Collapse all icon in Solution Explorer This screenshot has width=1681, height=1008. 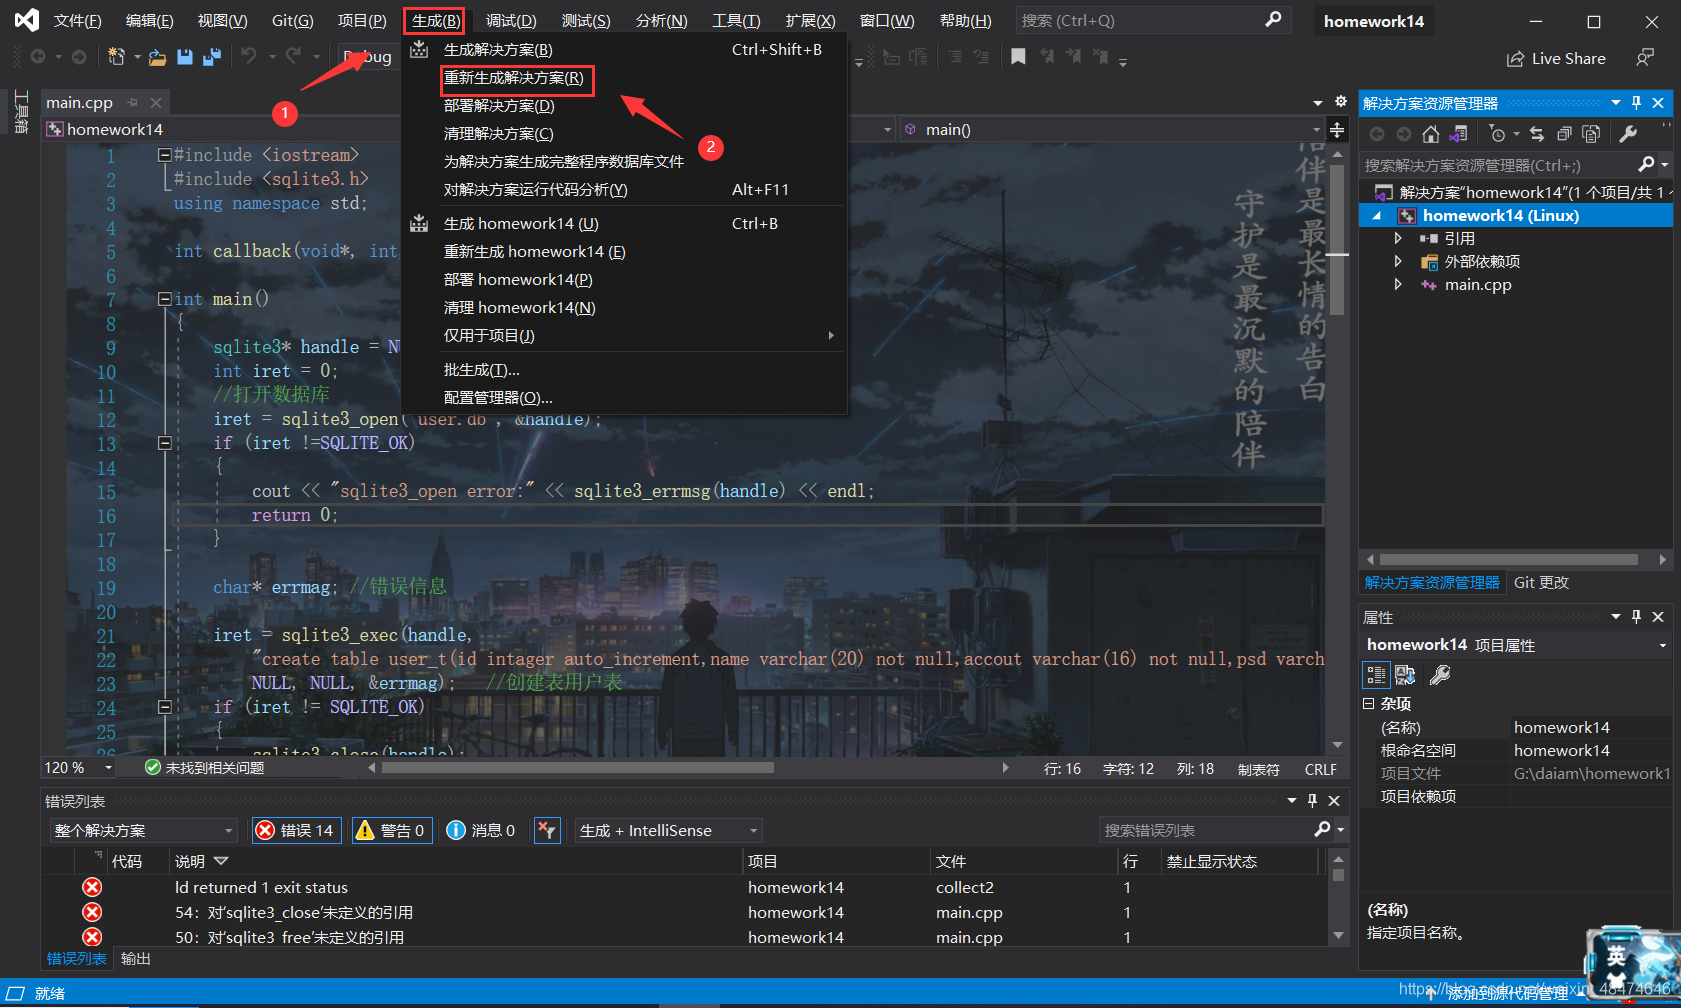pyautogui.click(x=1564, y=134)
